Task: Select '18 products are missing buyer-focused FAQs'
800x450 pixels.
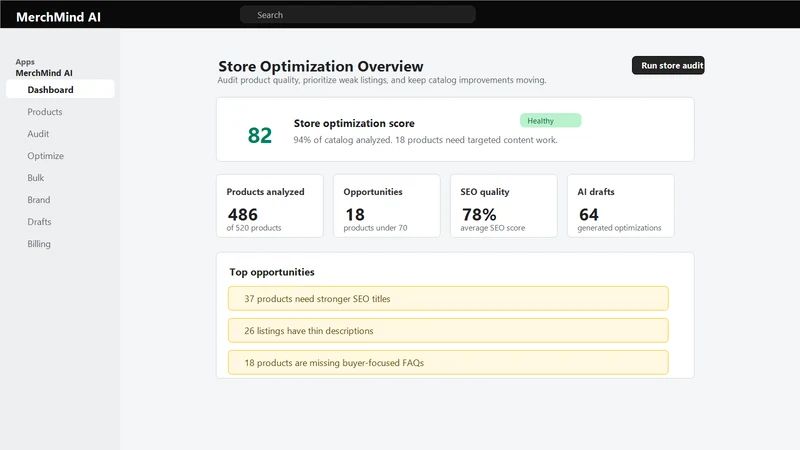Action: tap(448, 363)
